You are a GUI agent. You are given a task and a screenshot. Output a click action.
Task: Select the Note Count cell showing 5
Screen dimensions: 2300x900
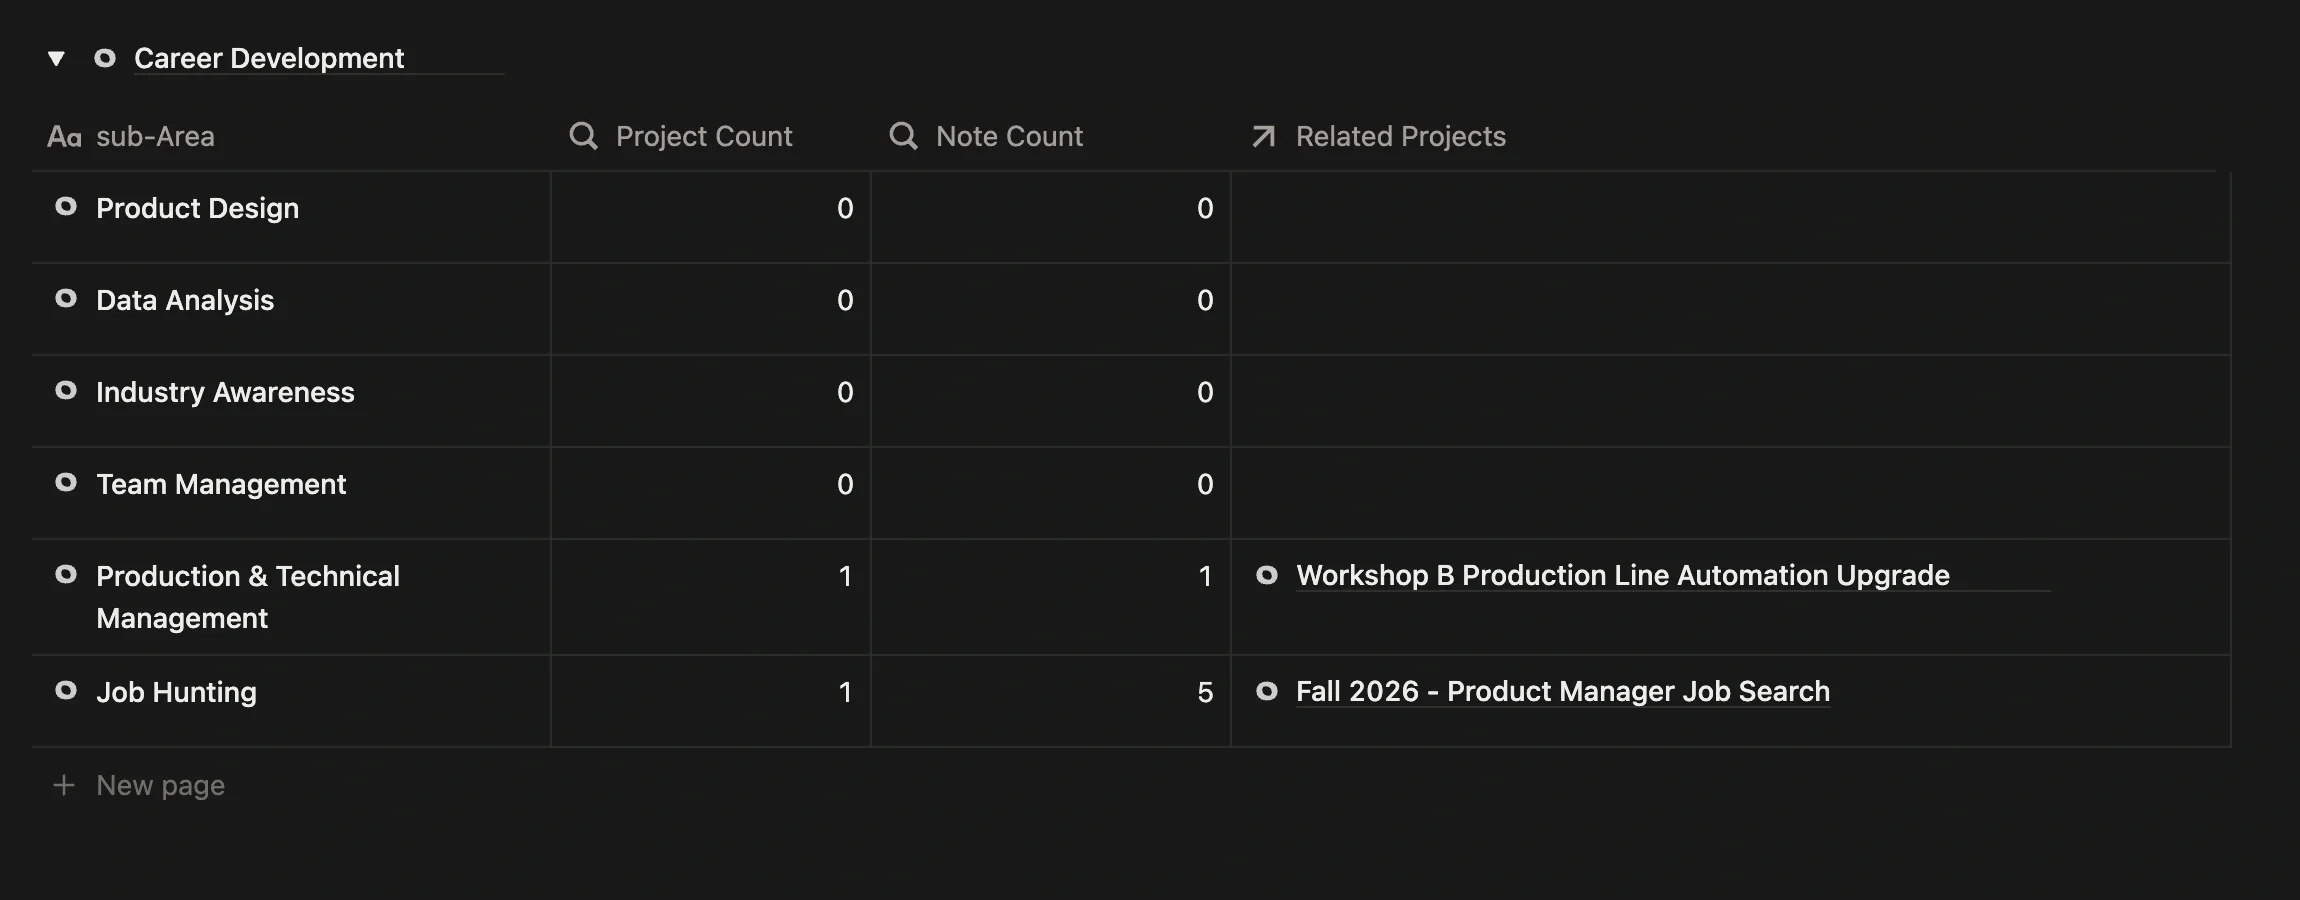tap(1050, 701)
